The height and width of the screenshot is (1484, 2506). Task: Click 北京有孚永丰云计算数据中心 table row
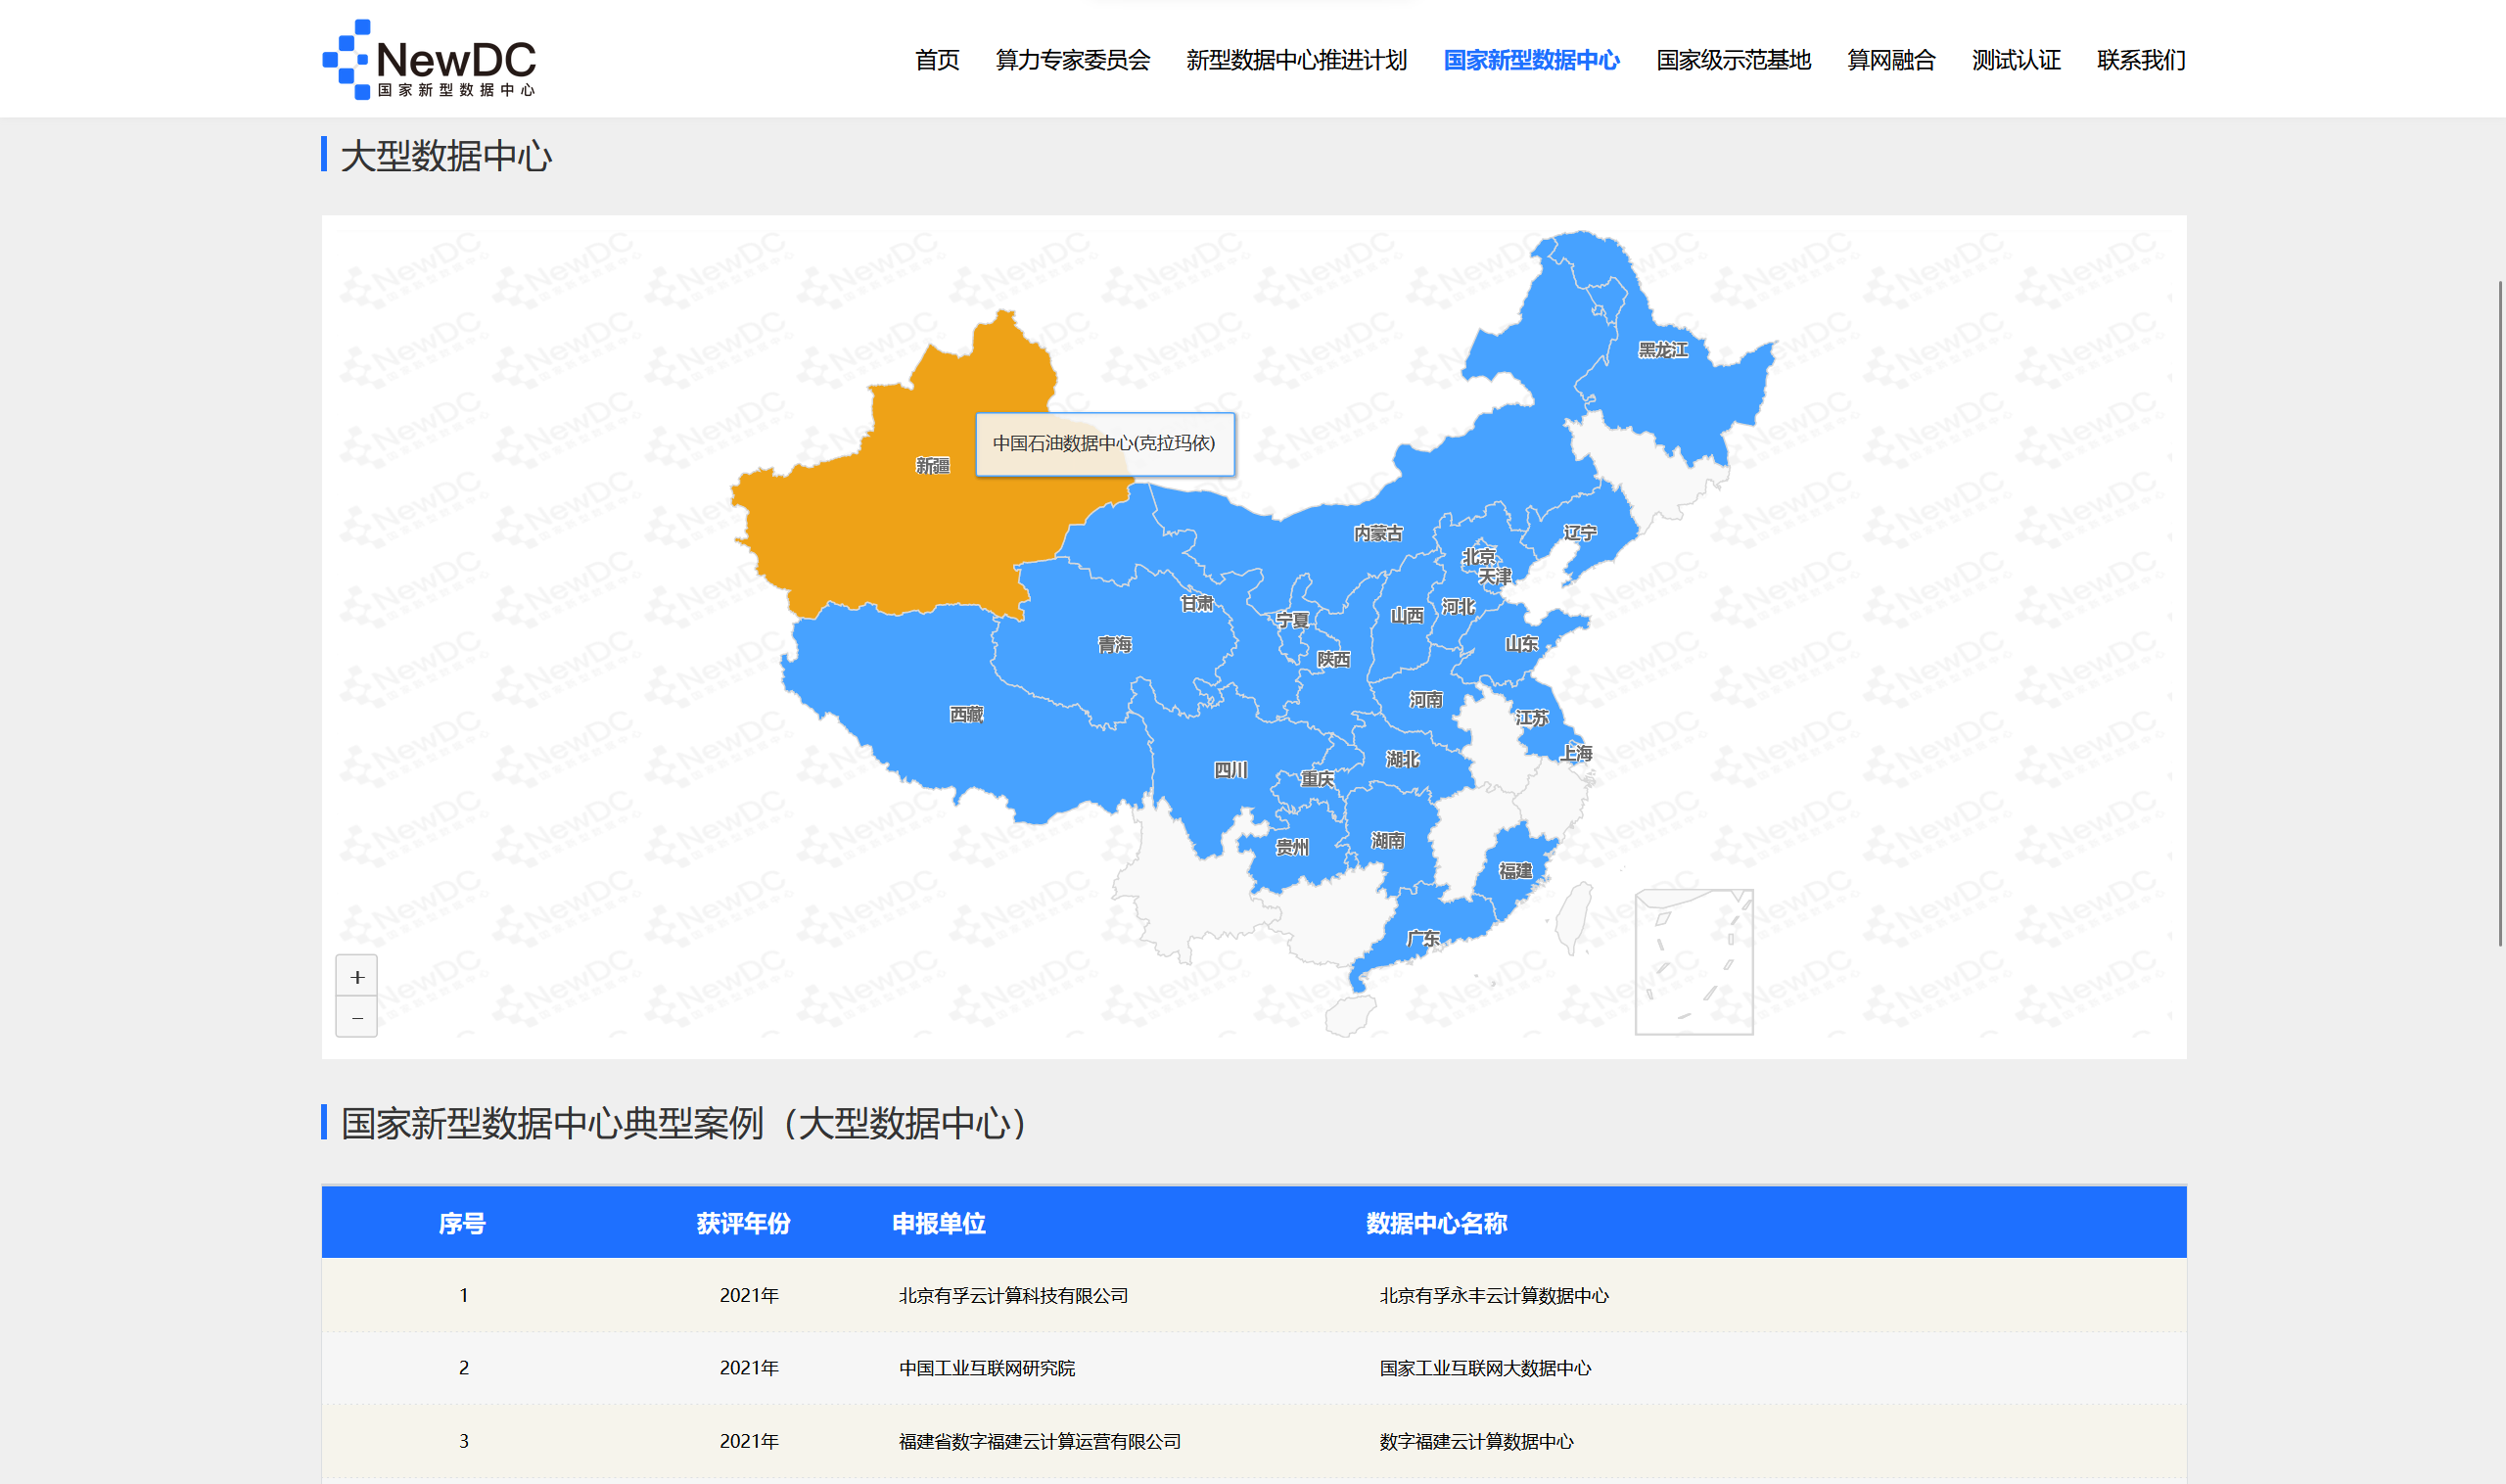[1494, 1296]
